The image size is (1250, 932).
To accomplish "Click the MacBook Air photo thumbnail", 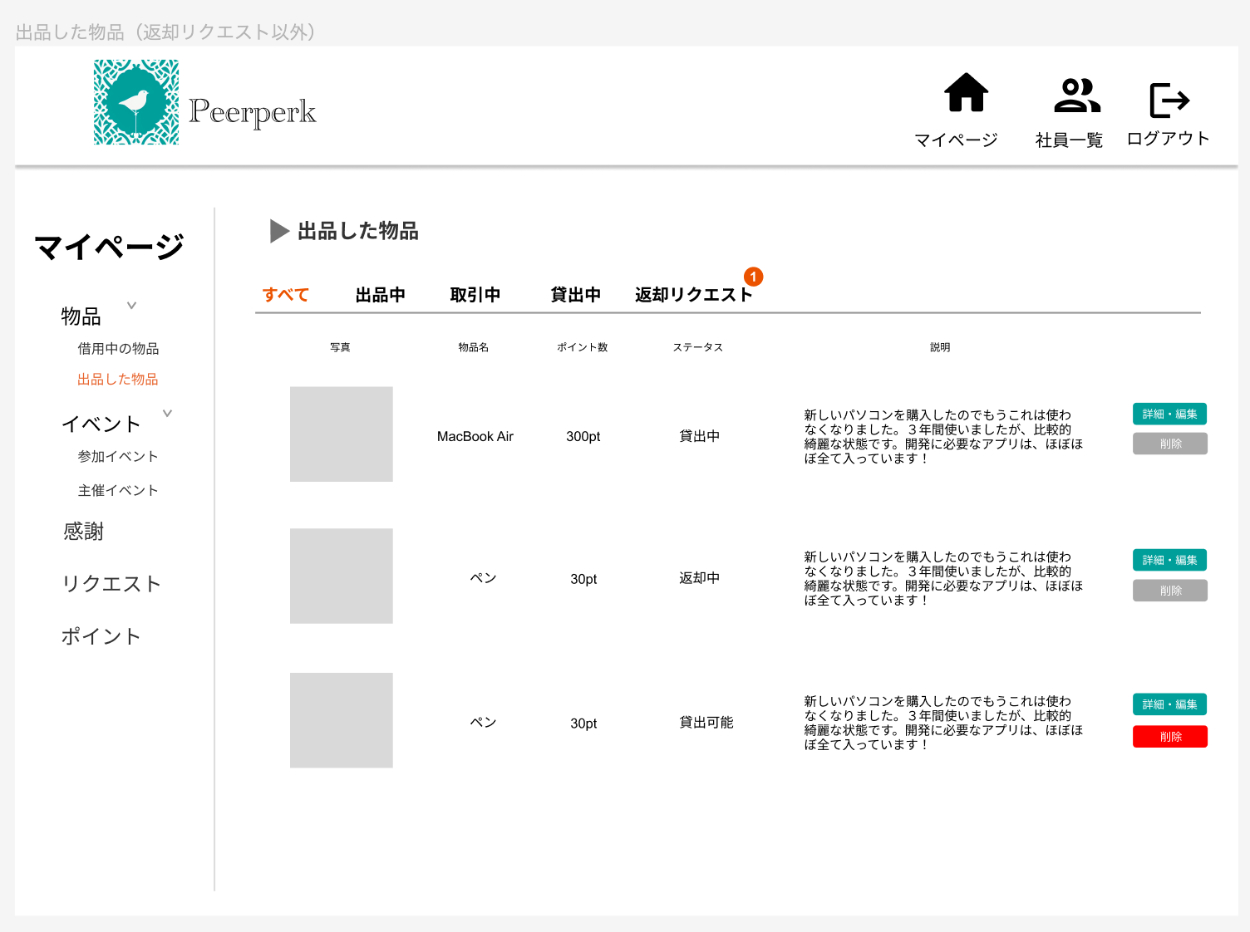I will pyautogui.click(x=341, y=434).
